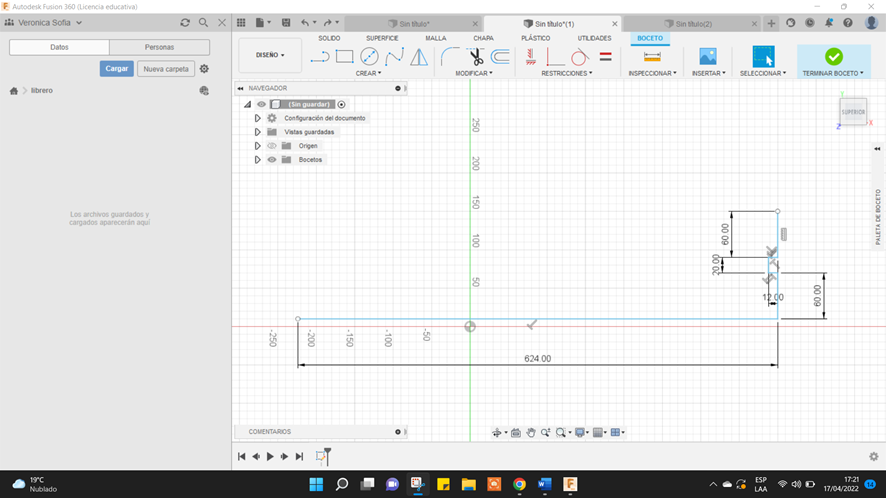Click the Zoom window magnifier icon

[561, 432]
